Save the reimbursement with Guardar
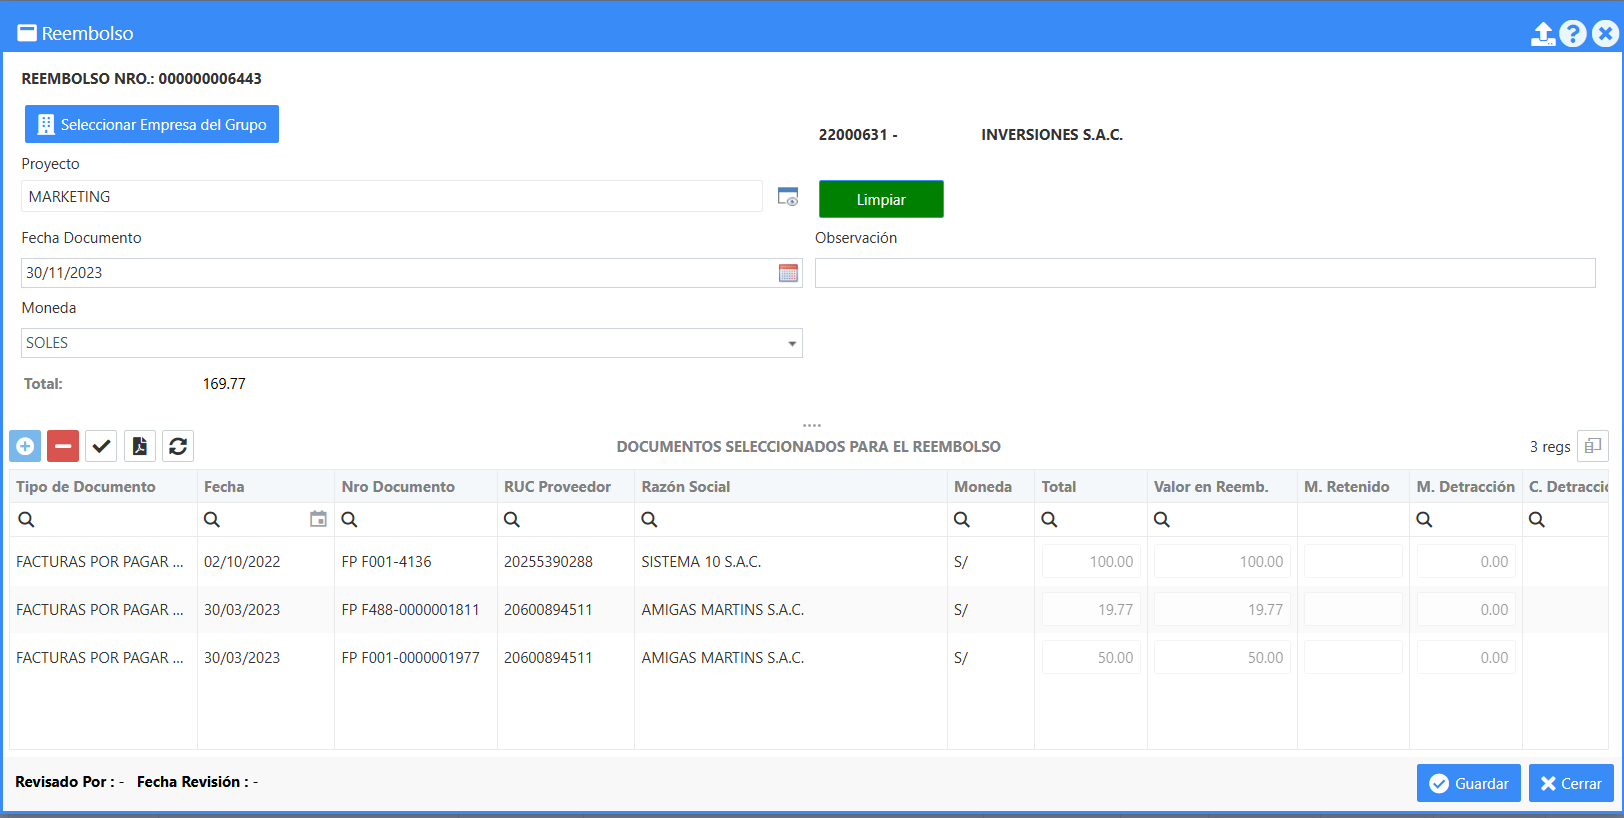The image size is (1624, 818). [1469, 783]
